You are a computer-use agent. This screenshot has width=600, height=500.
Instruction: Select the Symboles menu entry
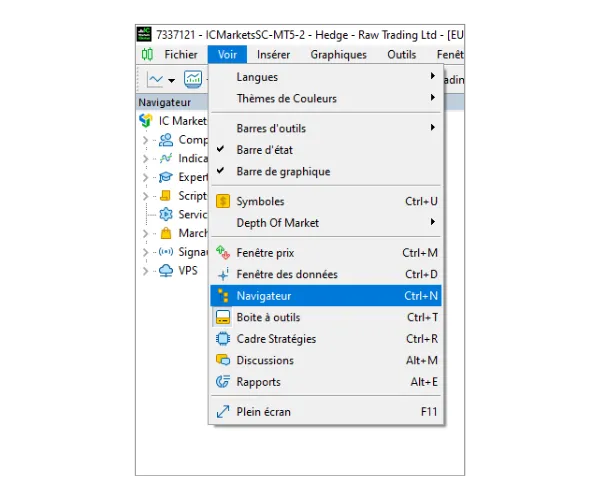pos(326,201)
